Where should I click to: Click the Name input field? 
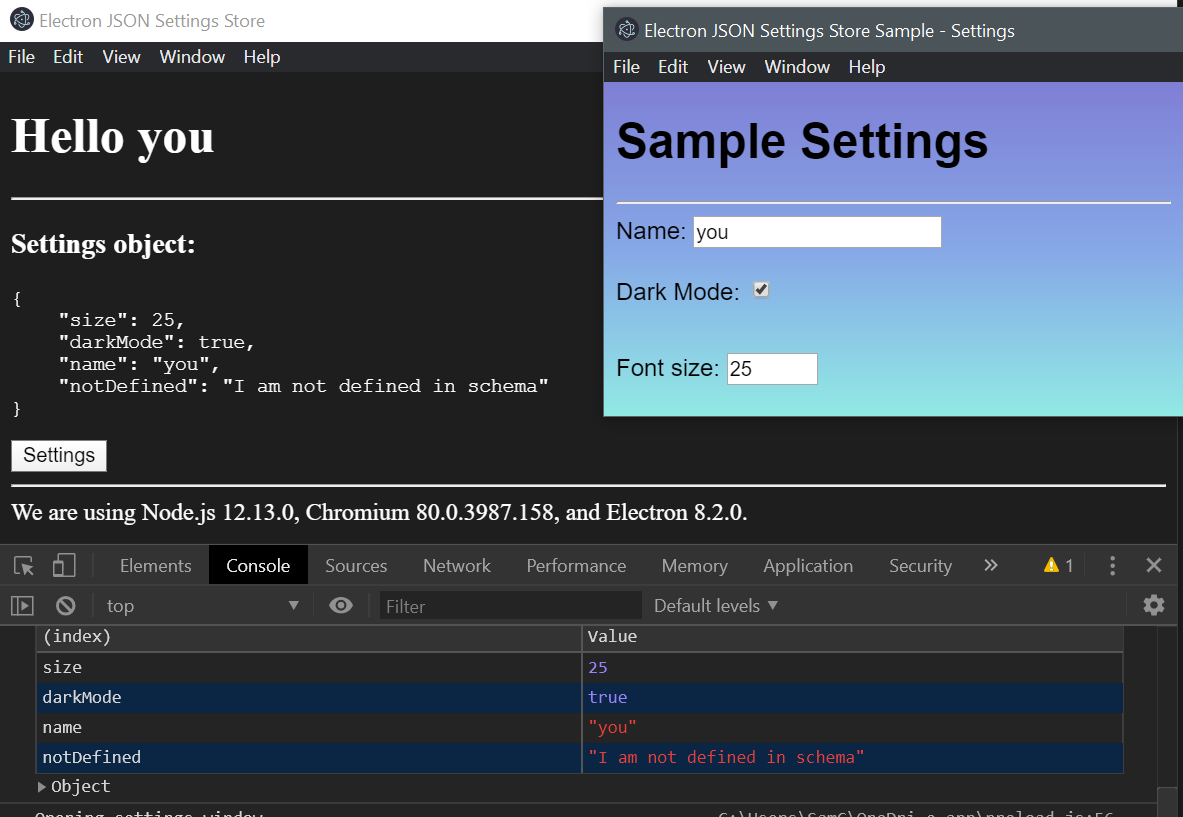coord(817,232)
